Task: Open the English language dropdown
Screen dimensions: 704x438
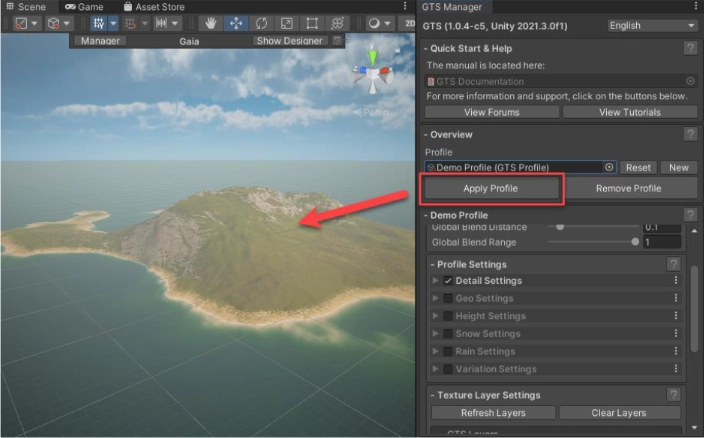Action: click(652, 26)
